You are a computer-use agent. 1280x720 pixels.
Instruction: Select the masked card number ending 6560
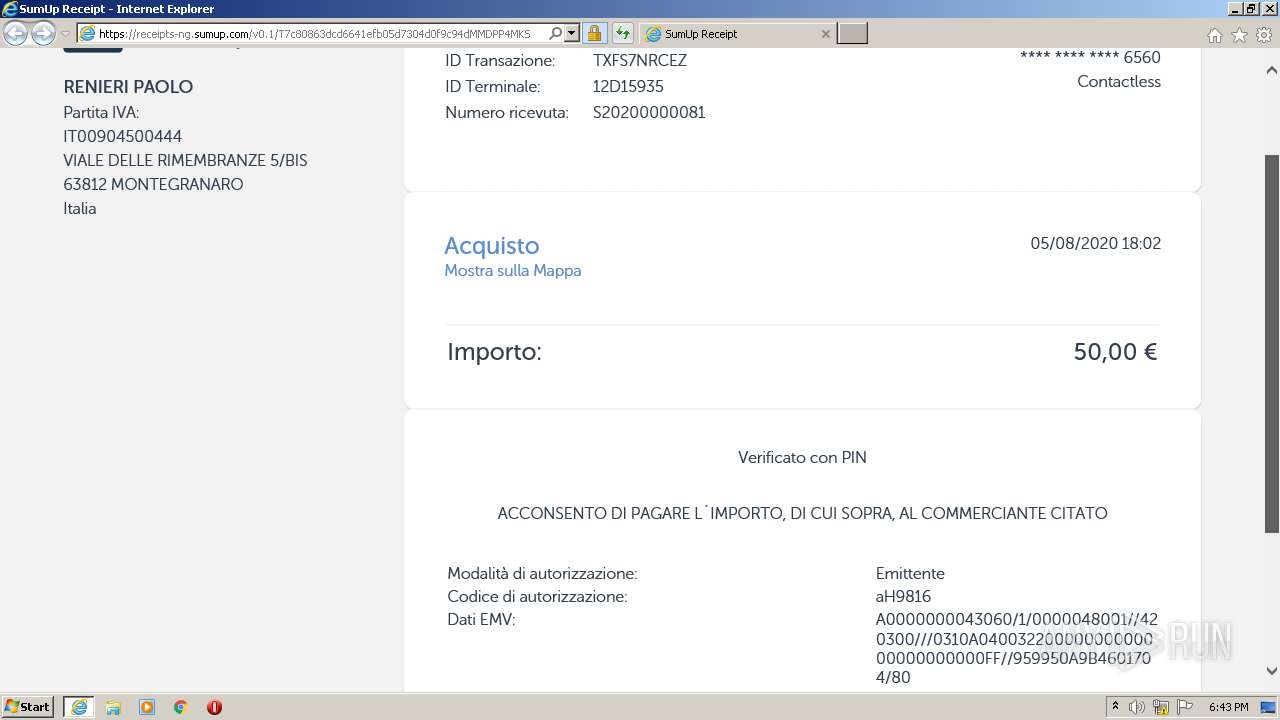1090,58
